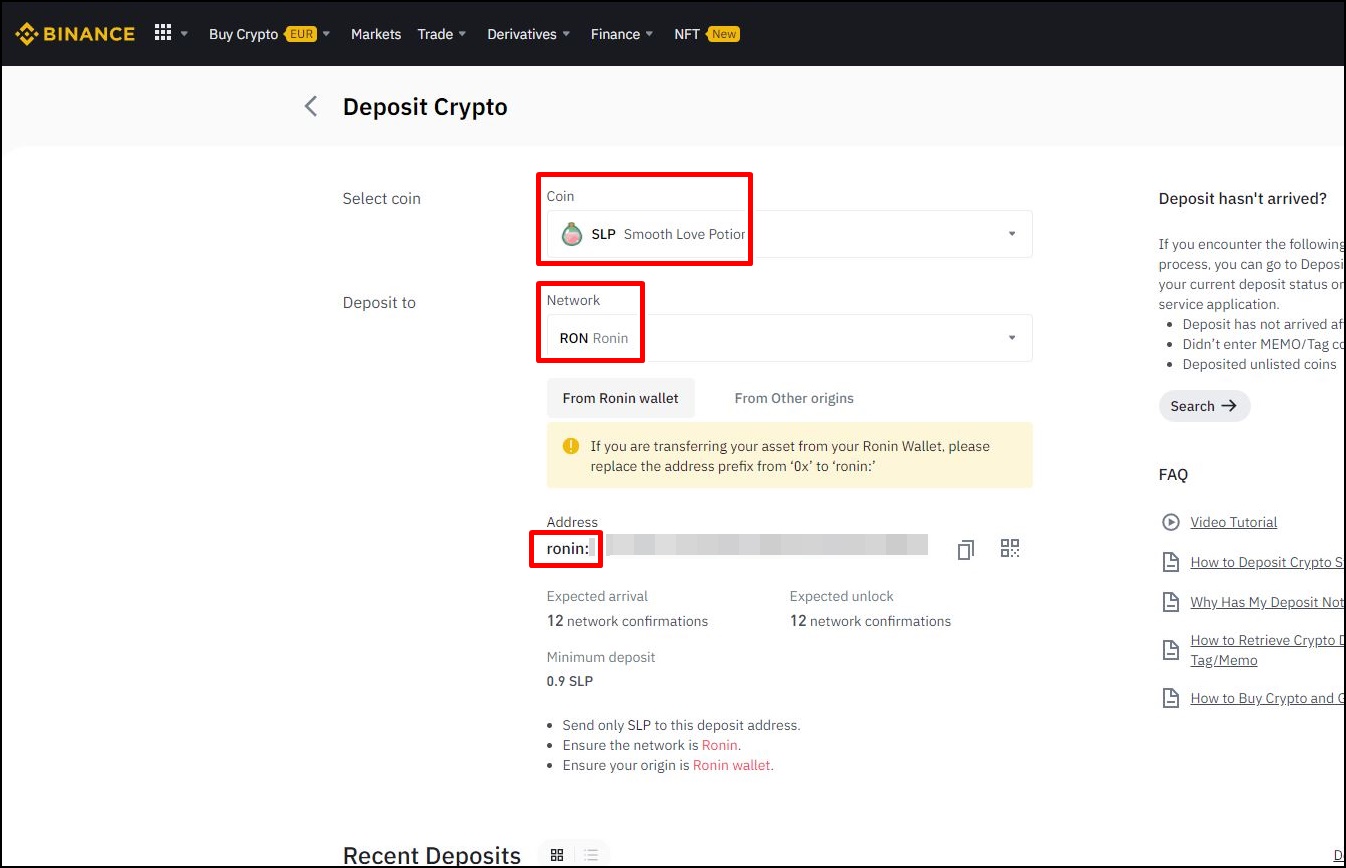Image resolution: width=1346 pixels, height=868 pixels.
Task: Click the SLP coin potion icon
Action: coord(571,234)
